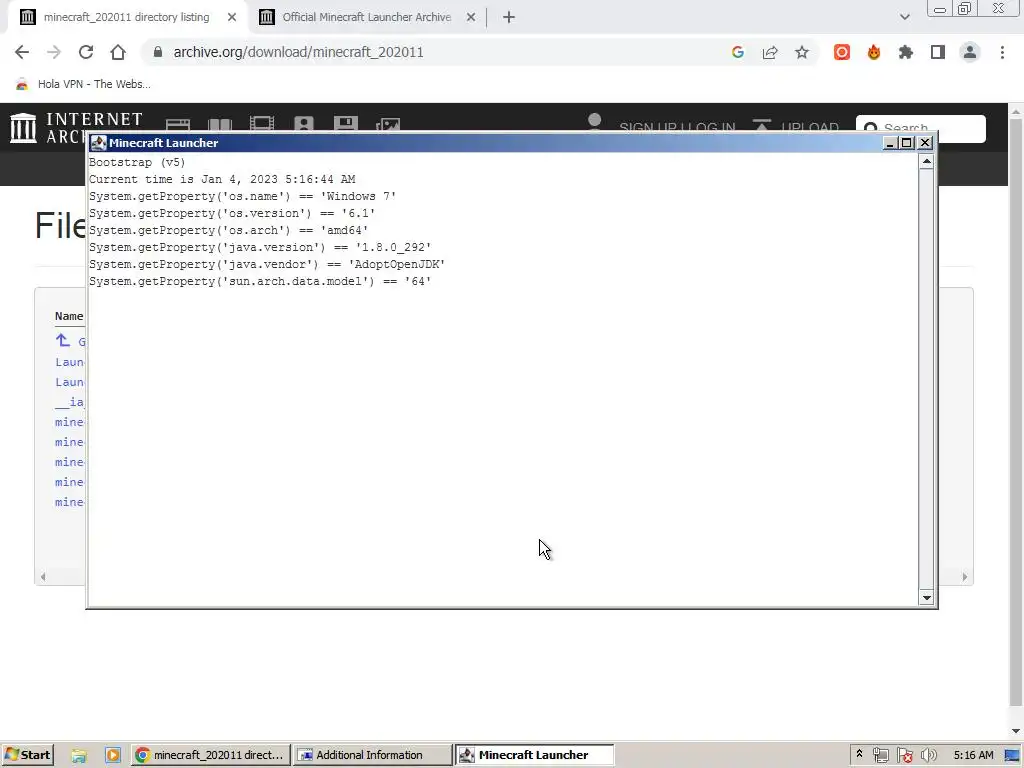This screenshot has width=1024, height=768.
Task: Click file list right scroll arrow
Action: coord(965,577)
